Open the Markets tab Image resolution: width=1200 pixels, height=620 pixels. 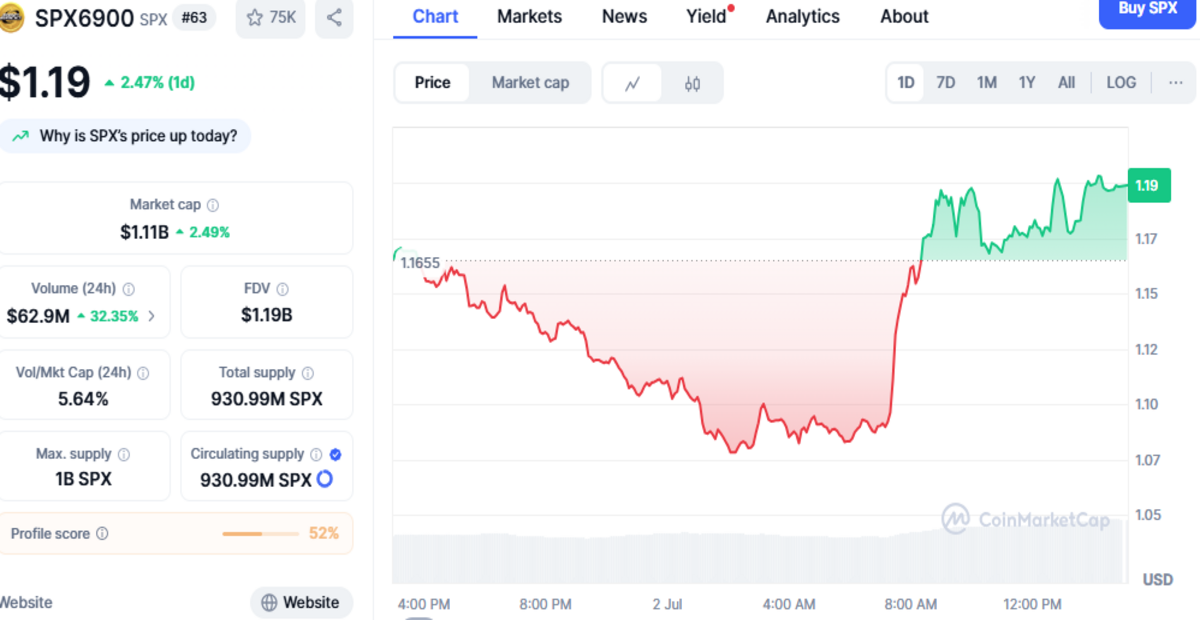(529, 17)
